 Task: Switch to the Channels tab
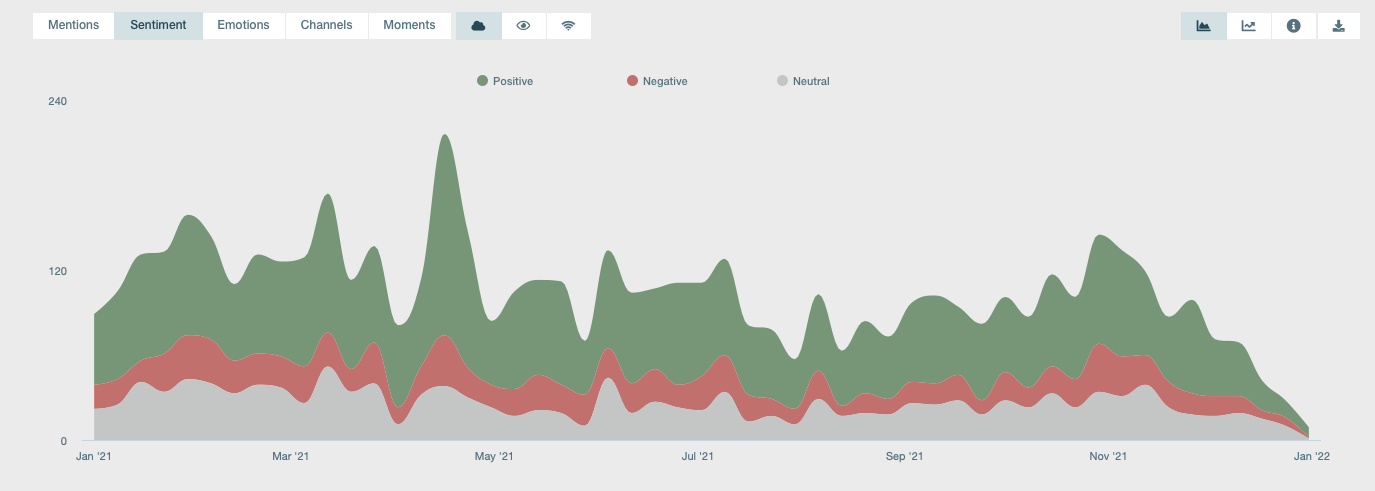pyautogui.click(x=326, y=25)
